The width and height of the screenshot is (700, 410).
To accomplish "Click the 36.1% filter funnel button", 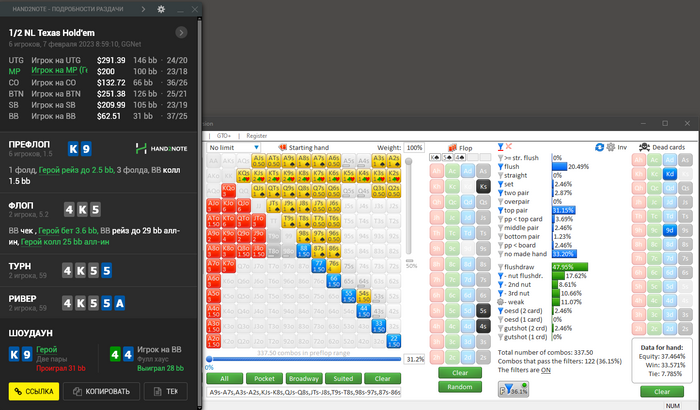I will tap(513, 389).
